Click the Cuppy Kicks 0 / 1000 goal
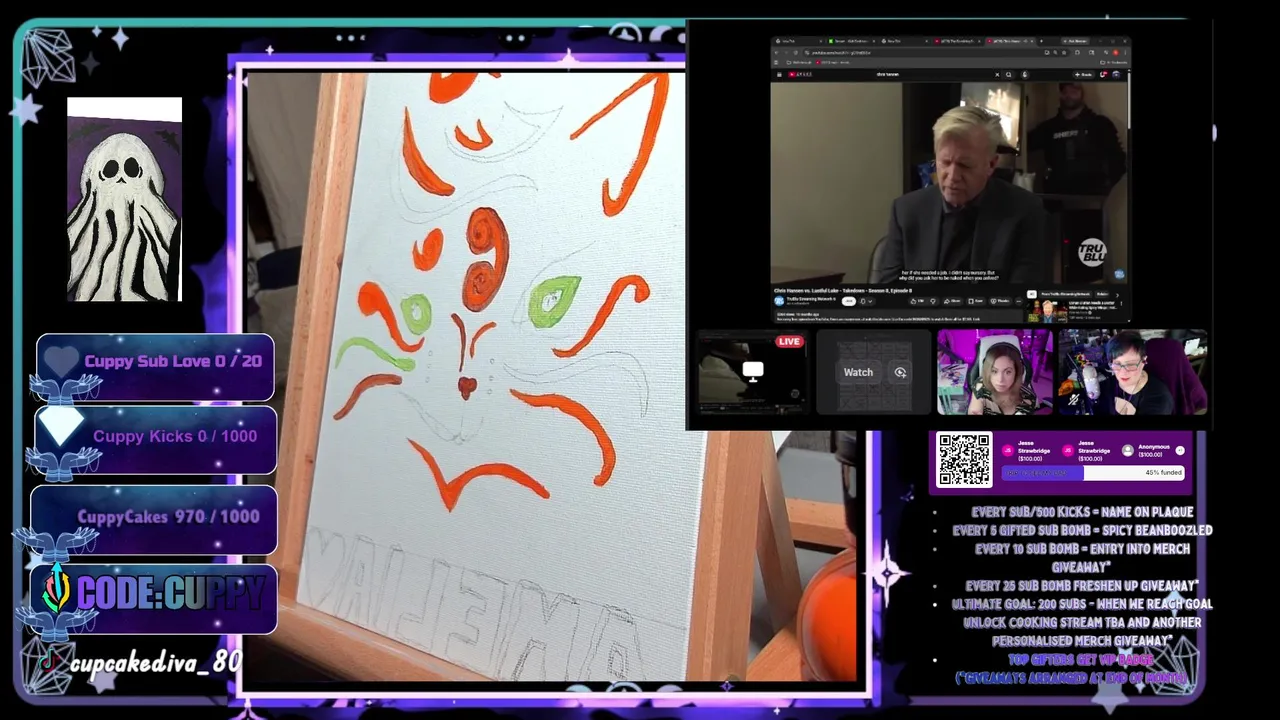Screen dimensions: 1280x720 [x=155, y=439]
